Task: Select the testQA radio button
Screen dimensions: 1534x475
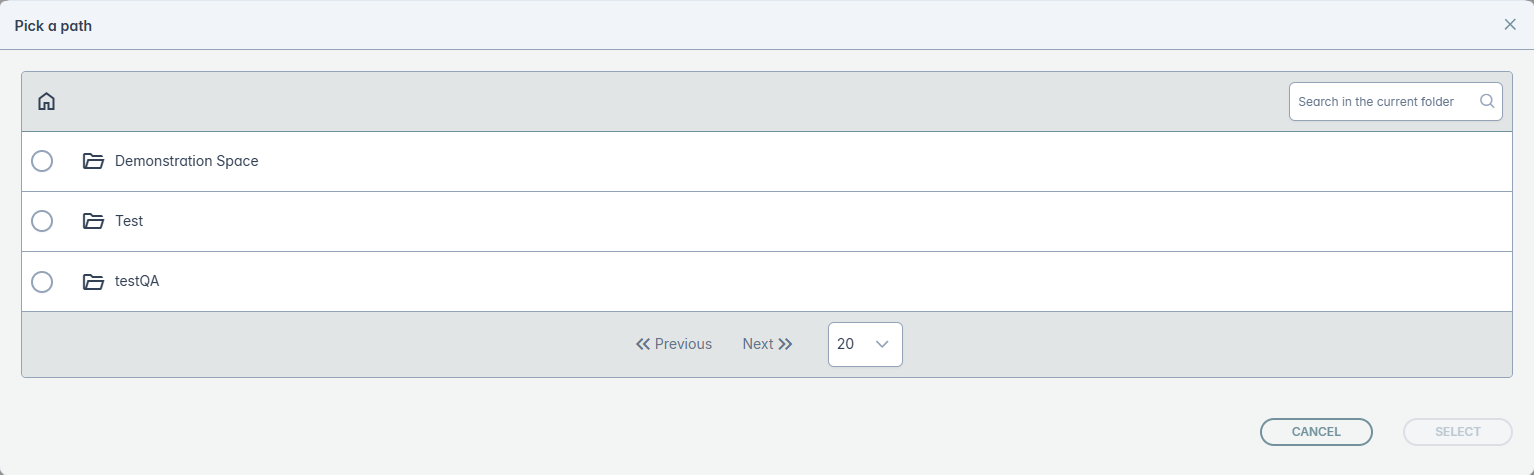Action: [x=42, y=282]
